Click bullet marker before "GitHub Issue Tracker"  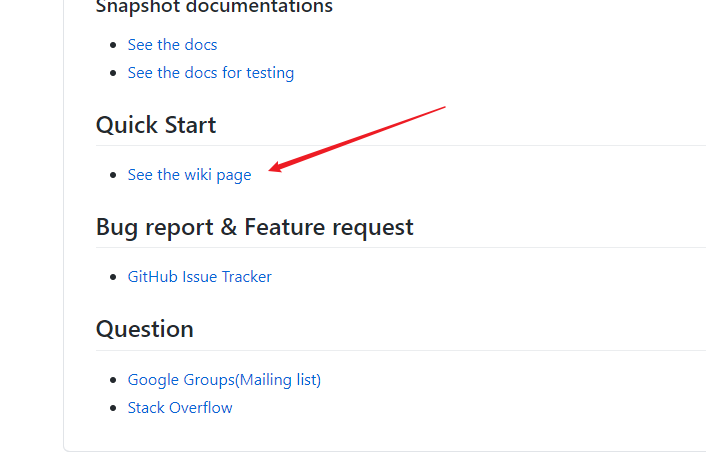(114, 278)
